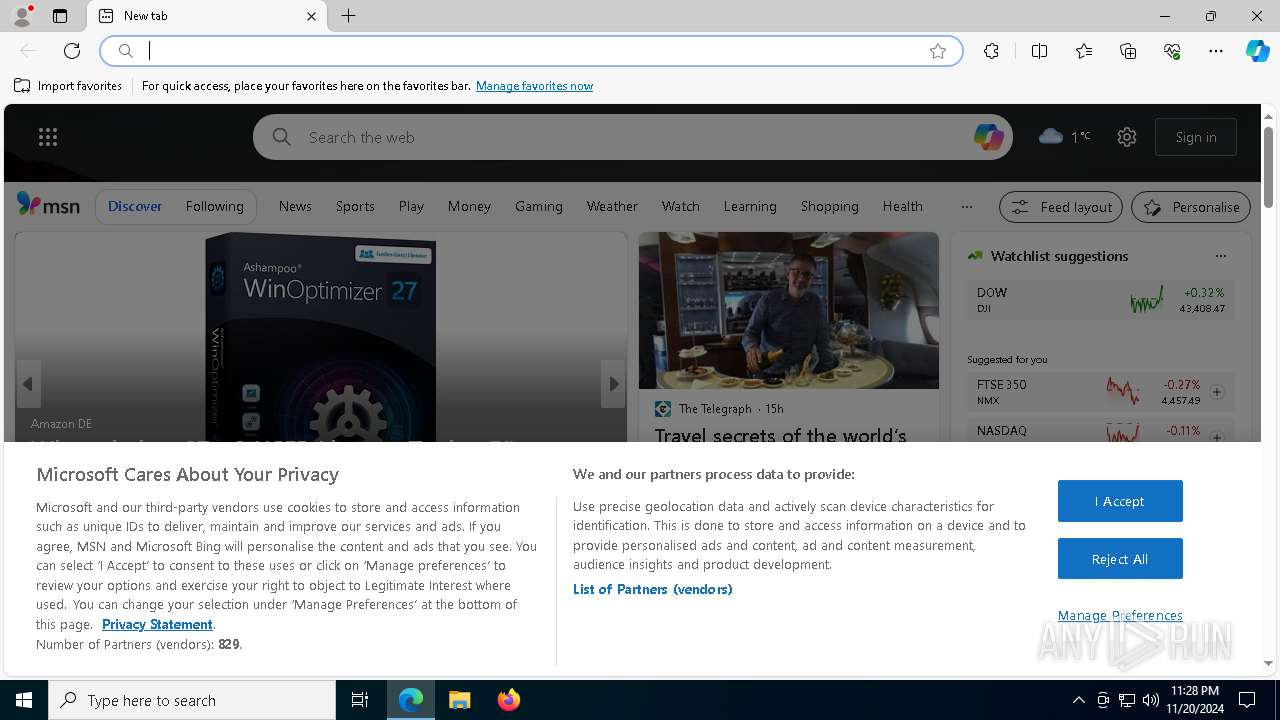
Task: Launch Firefox from taskbar
Action: [508, 700]
